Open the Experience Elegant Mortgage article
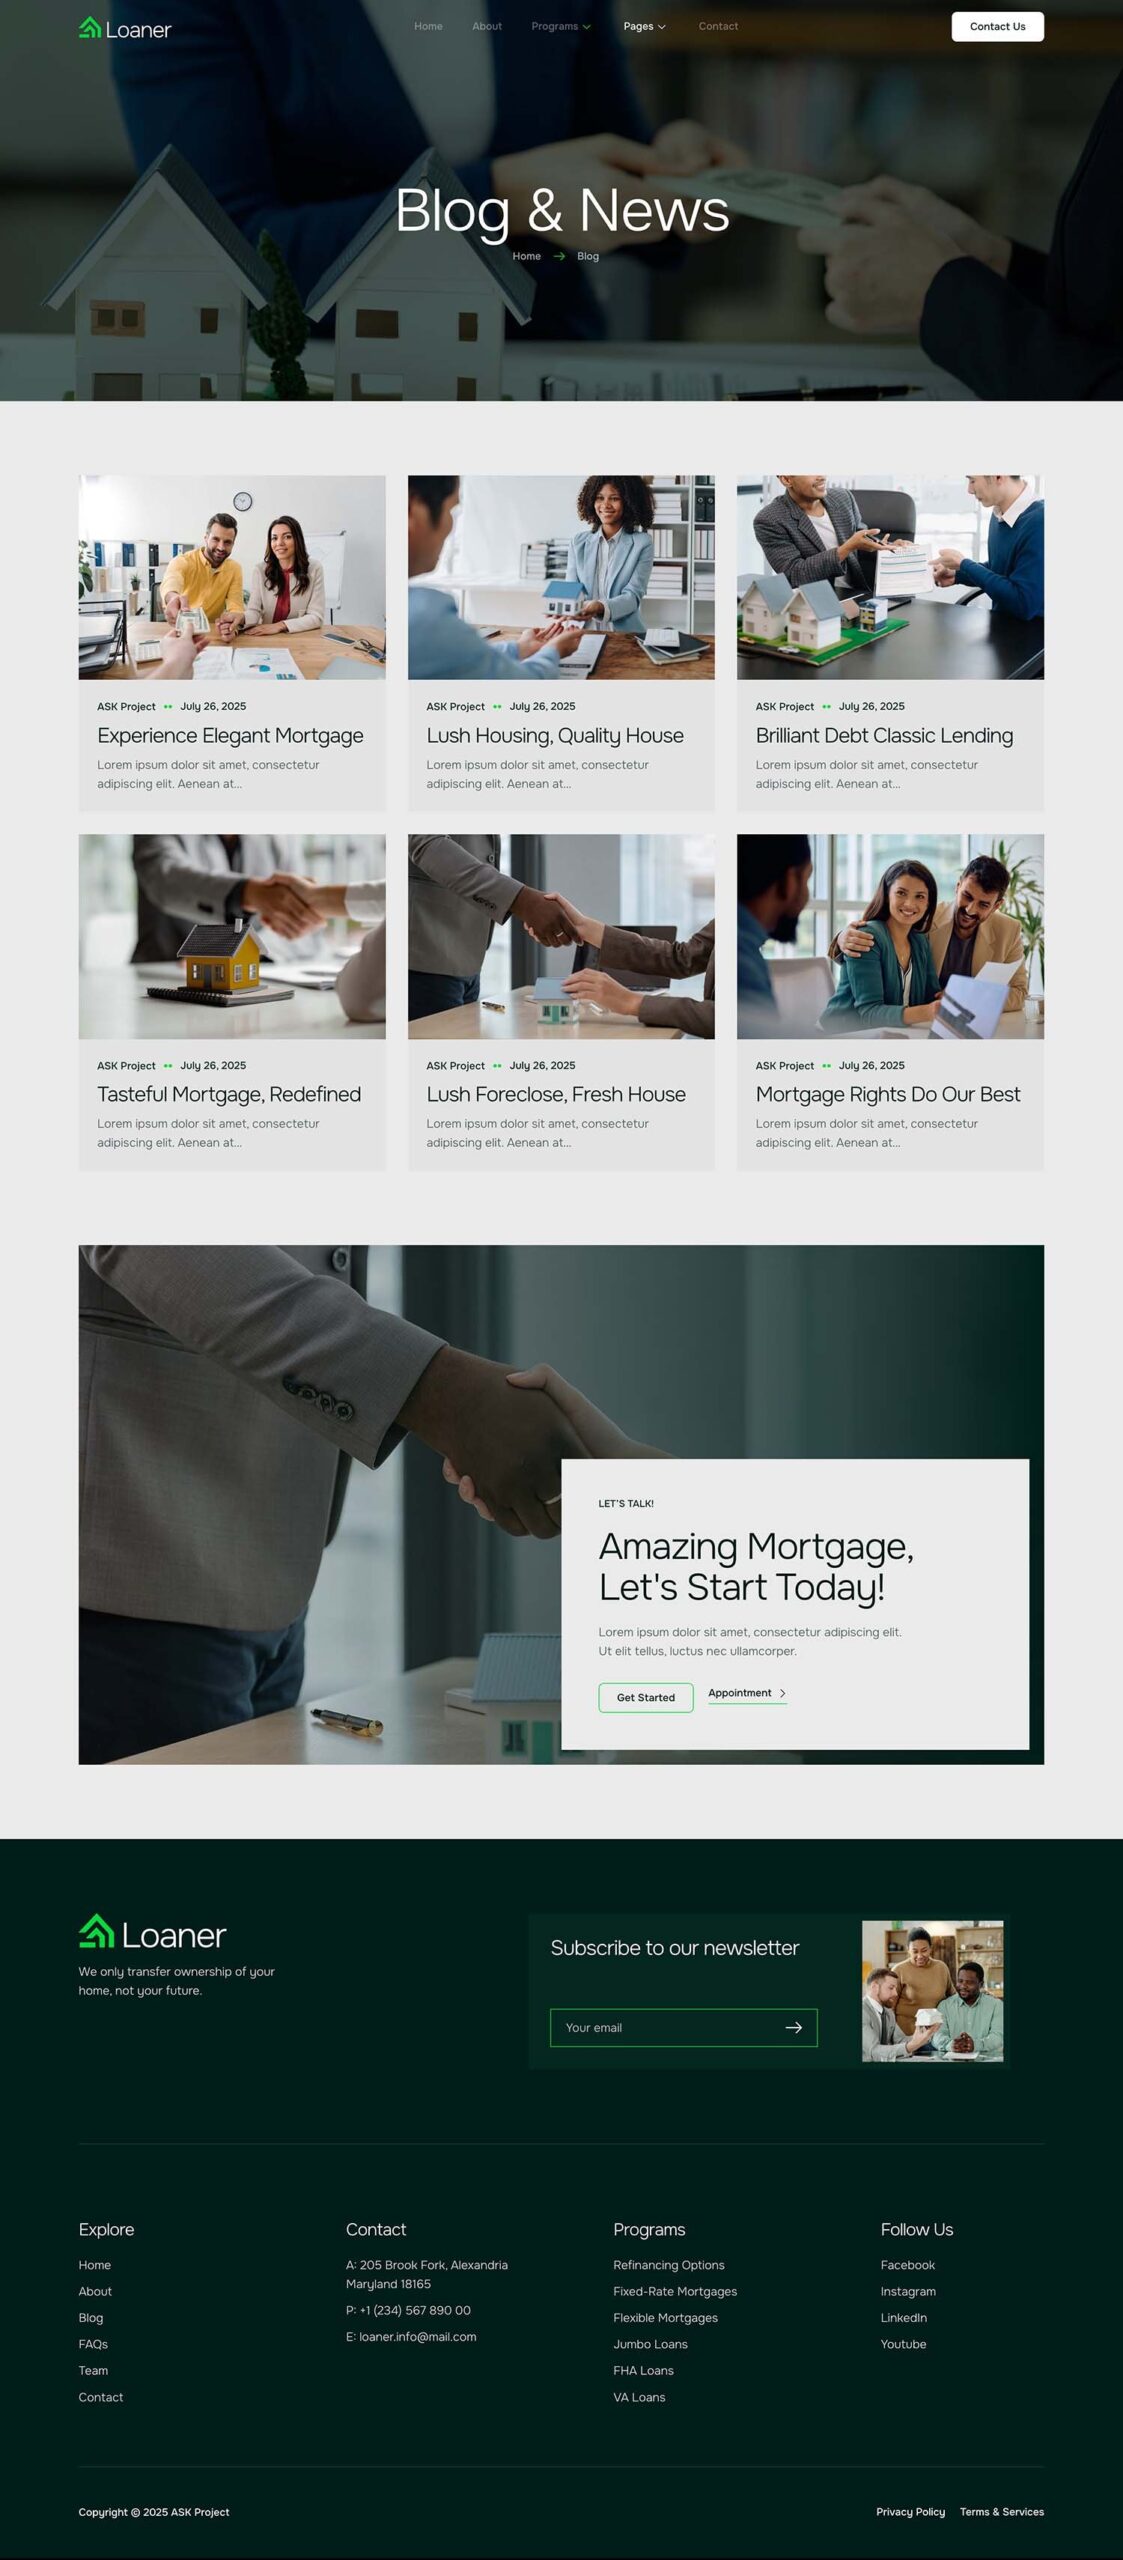The width and height of the screenshot is (1123, 2560). coord(230,735)
